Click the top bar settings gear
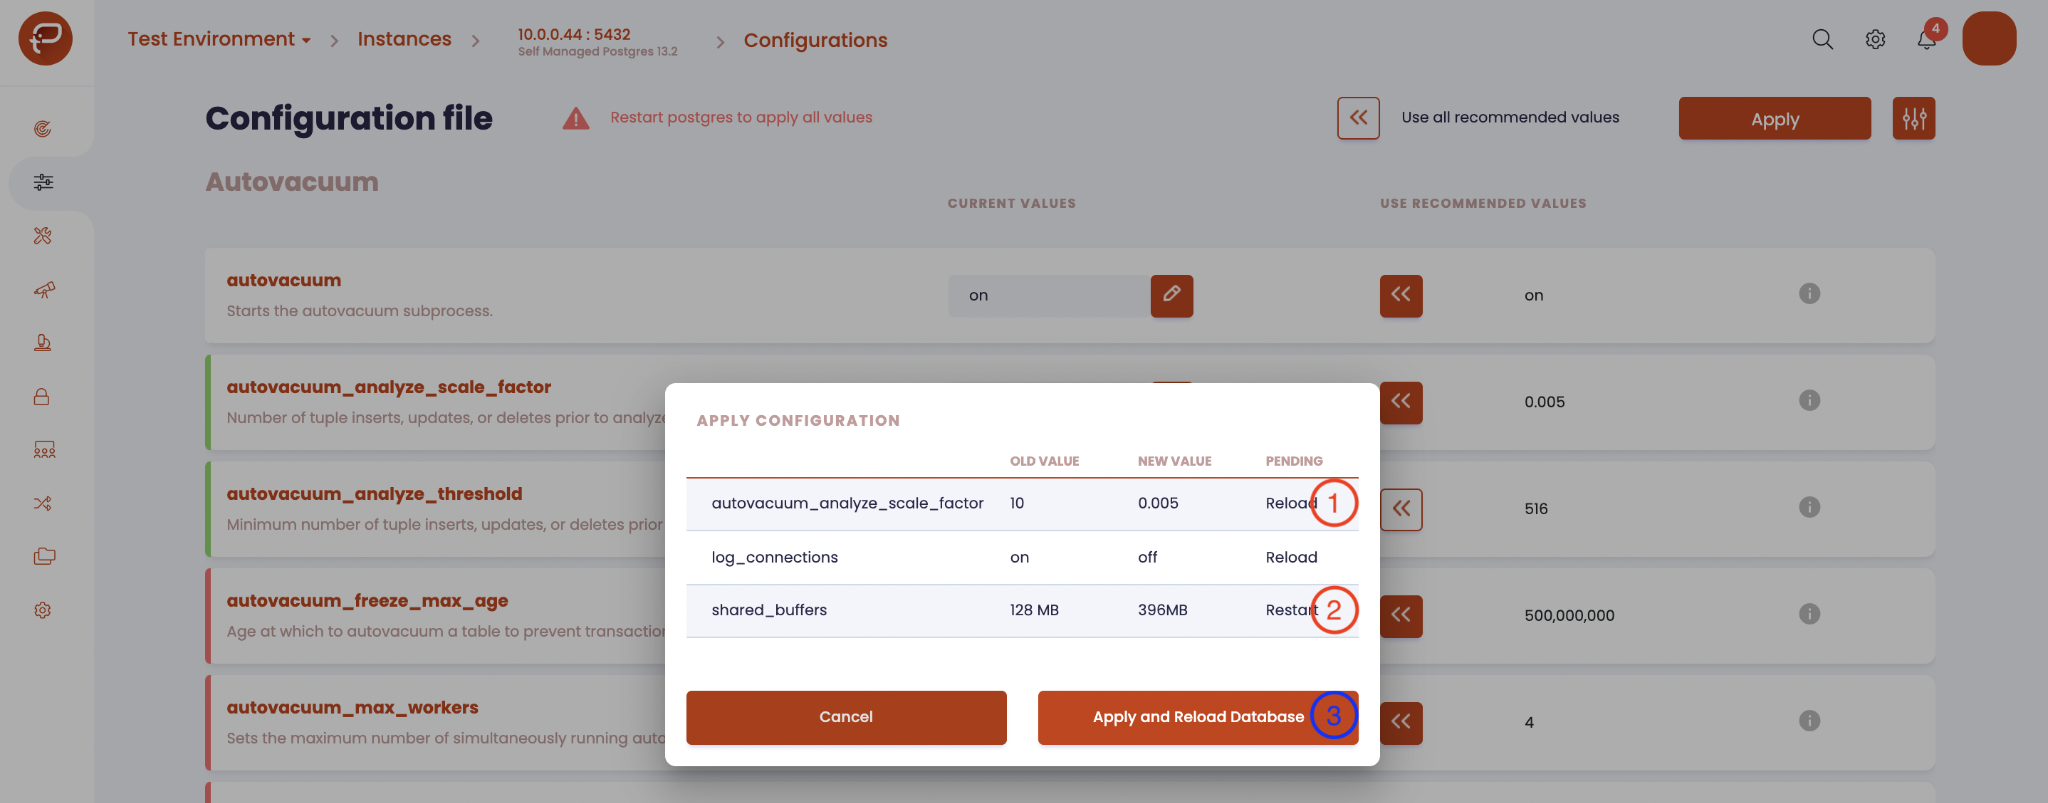Image resolution: width=2048 pixels, height=803 pixels. pos(1875,39)
